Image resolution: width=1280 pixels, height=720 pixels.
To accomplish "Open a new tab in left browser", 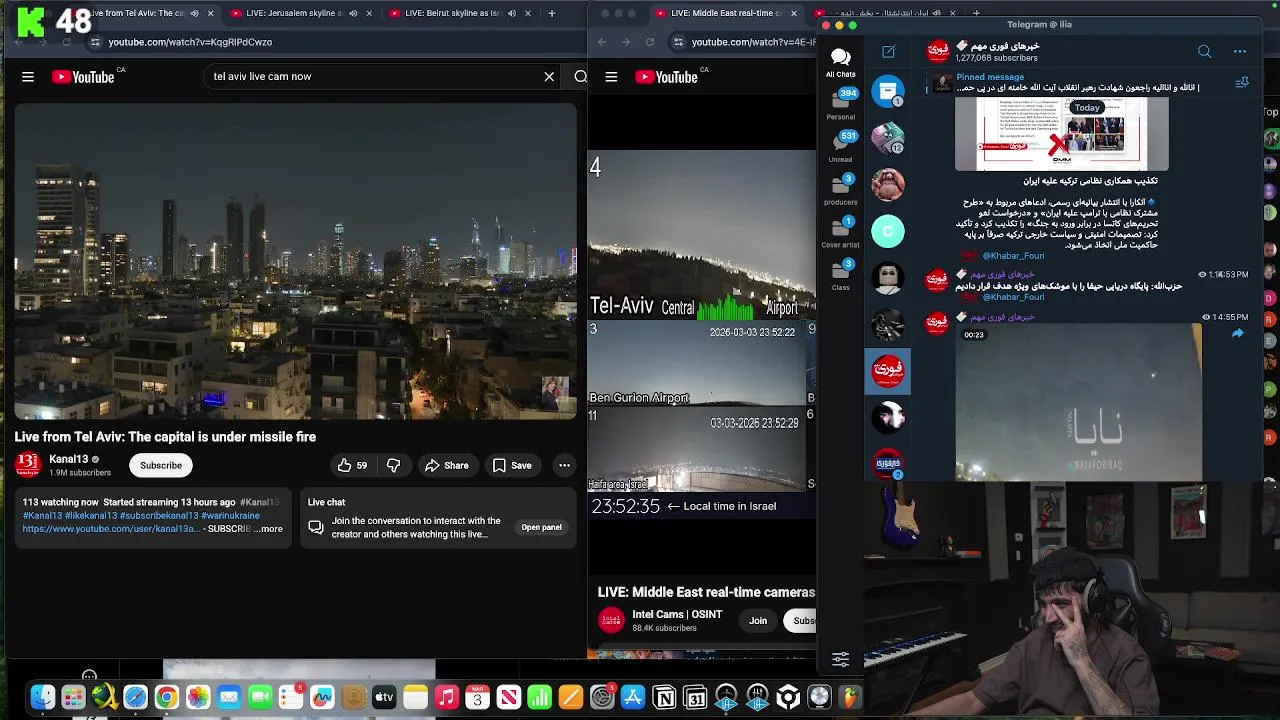I will [x=551, y=13].
